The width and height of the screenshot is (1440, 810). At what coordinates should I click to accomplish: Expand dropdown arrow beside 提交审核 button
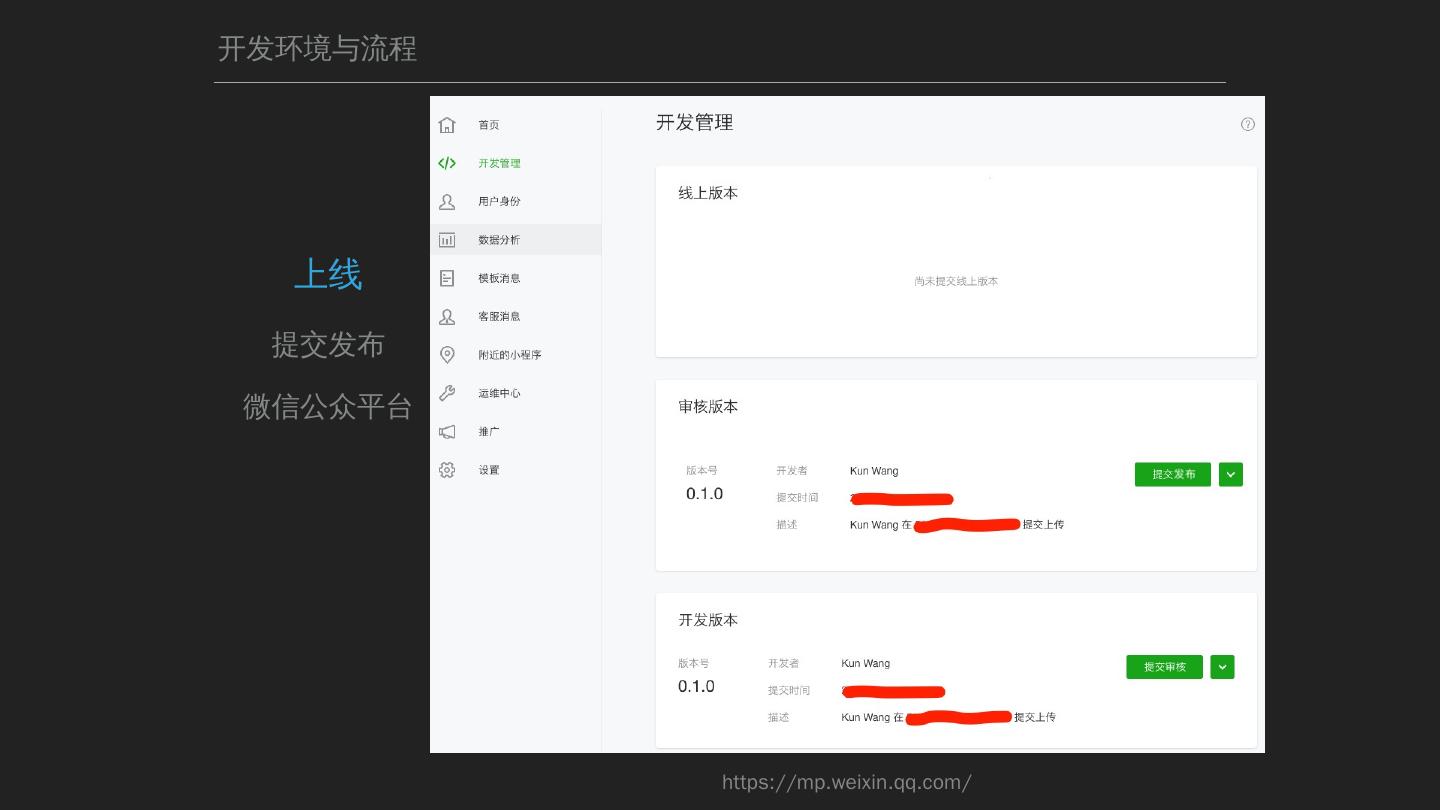point(1222,667)
